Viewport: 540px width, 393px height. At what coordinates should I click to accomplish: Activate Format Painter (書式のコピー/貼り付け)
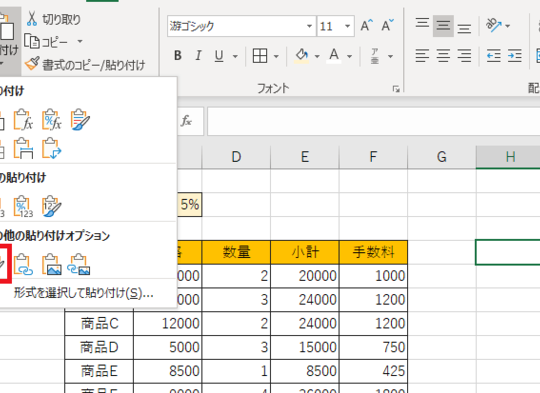tap(85, 64)
